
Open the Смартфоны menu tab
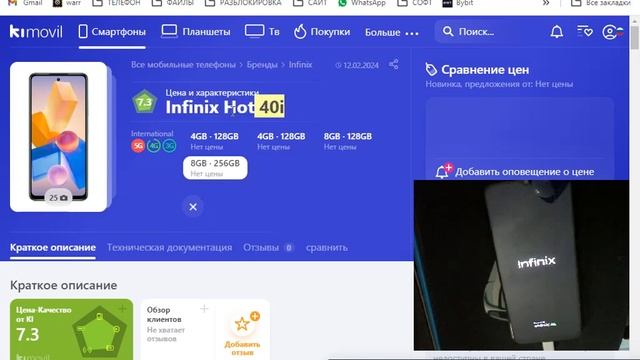[x=112, y=32]
